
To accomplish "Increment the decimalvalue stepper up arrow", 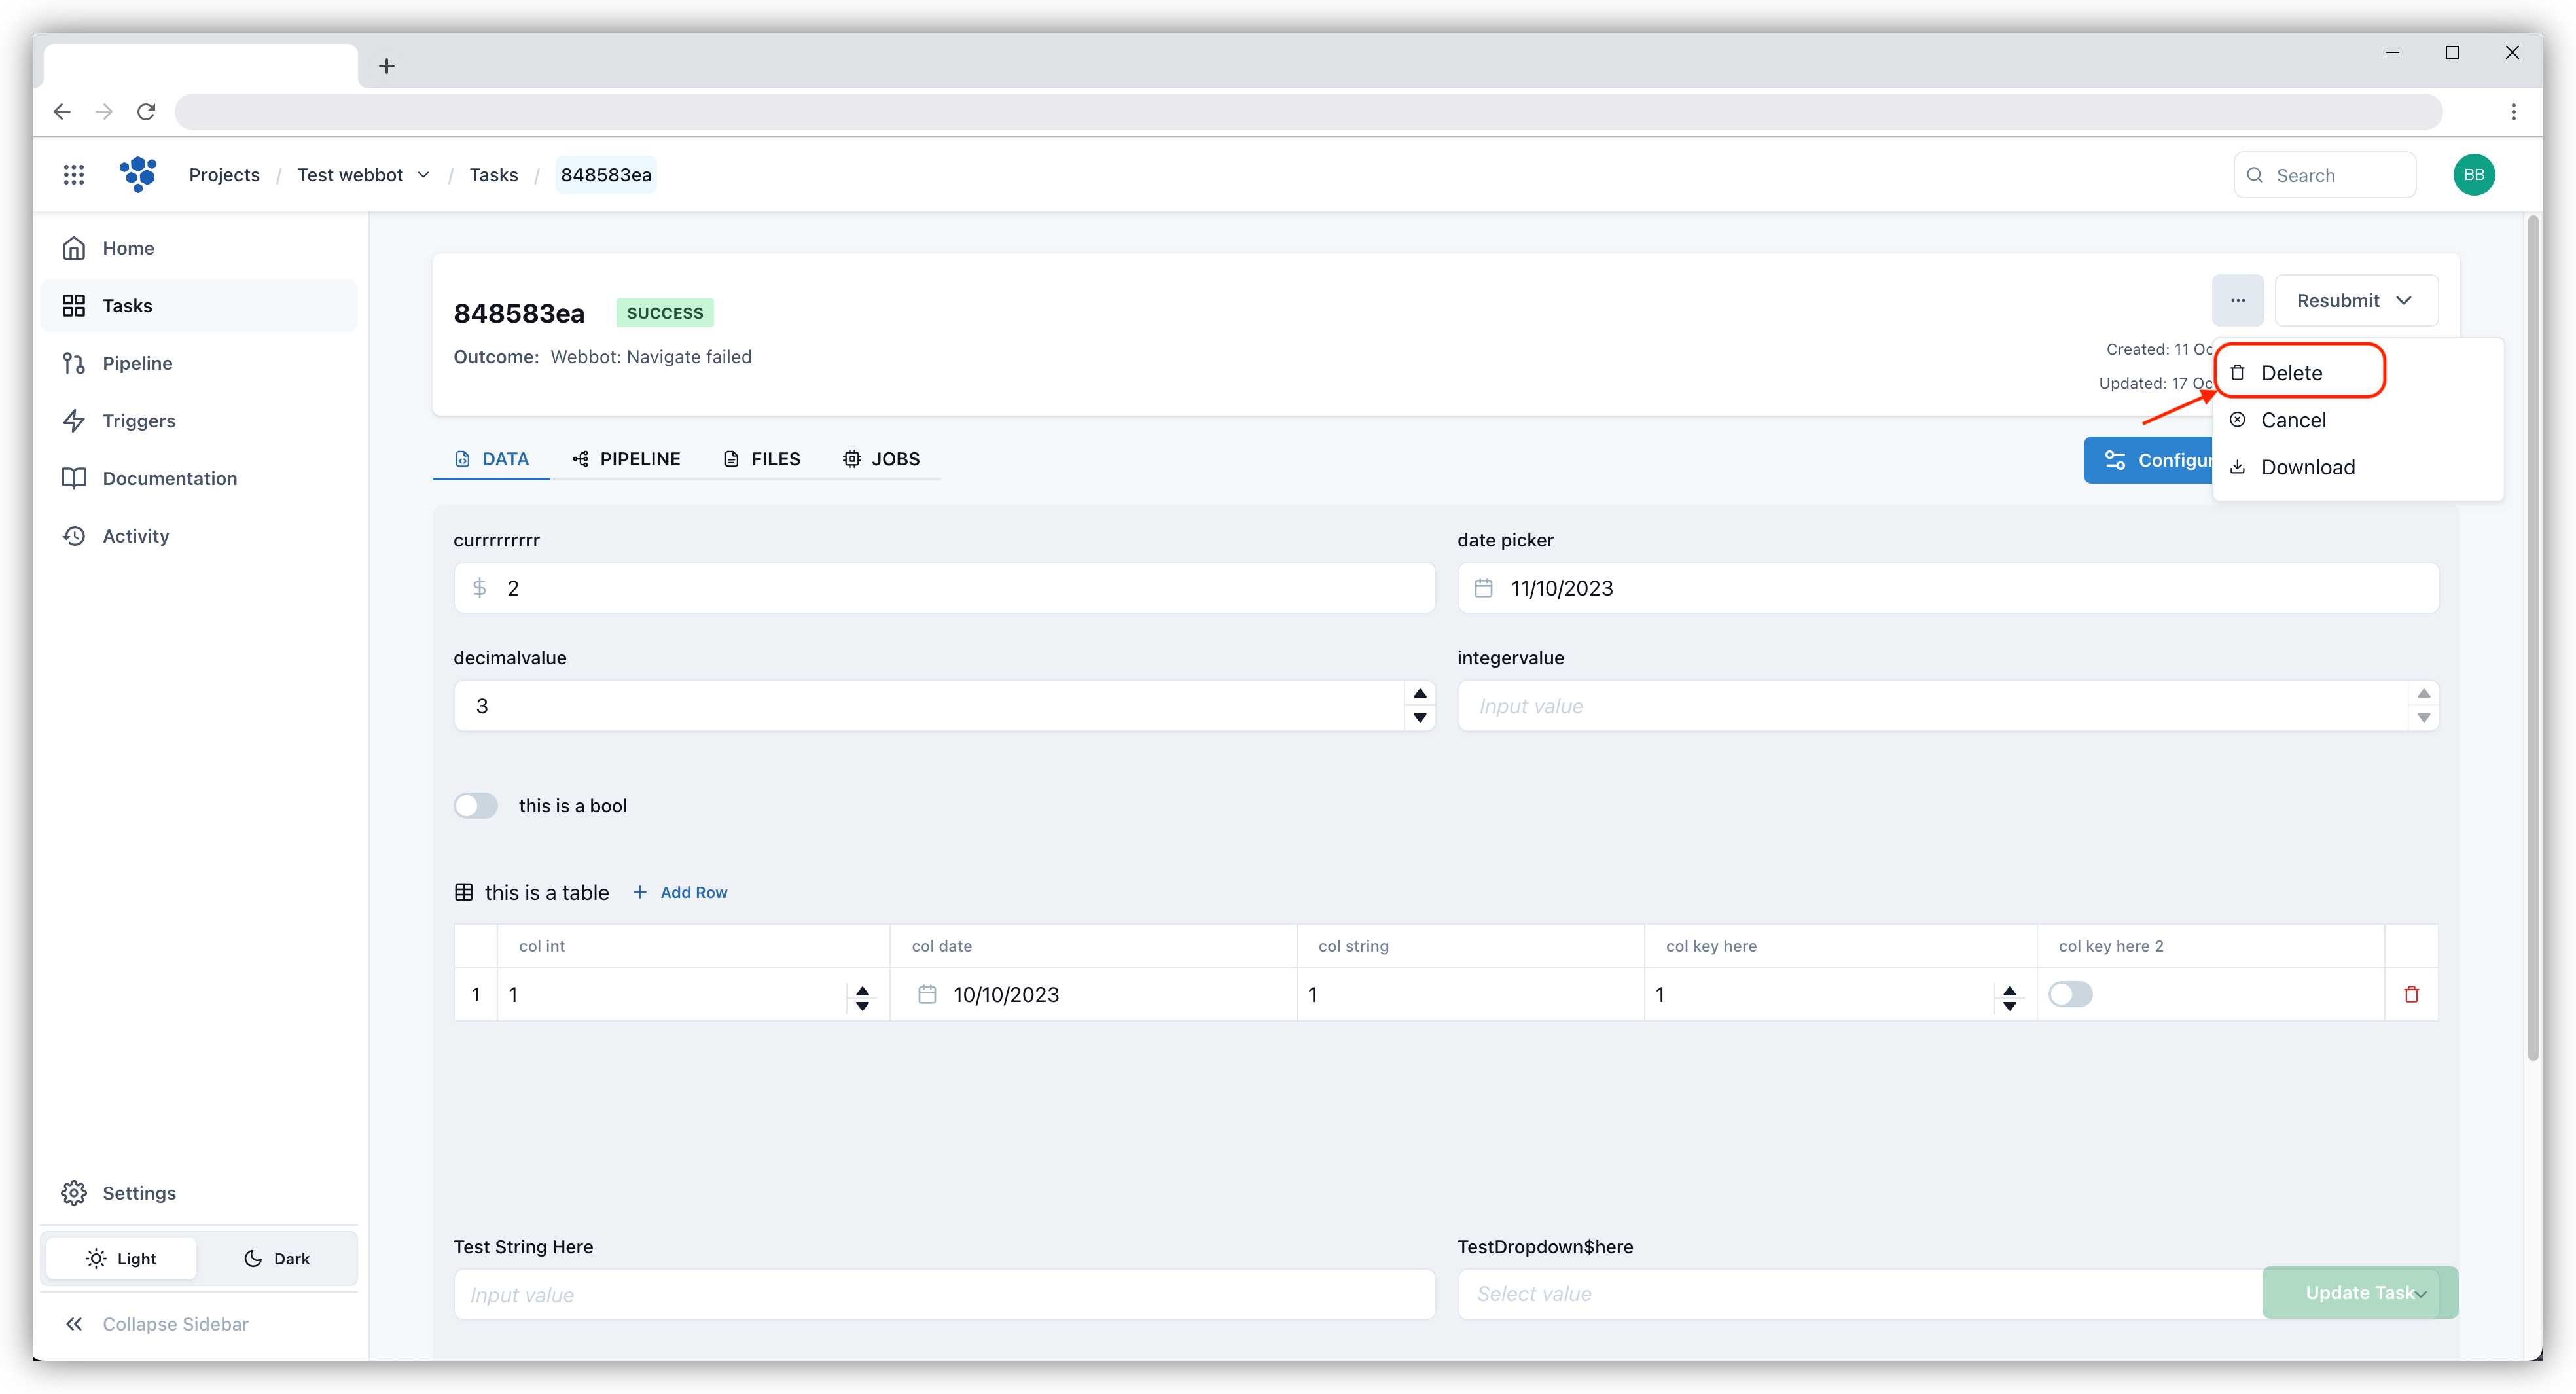I will [1419, 694].
